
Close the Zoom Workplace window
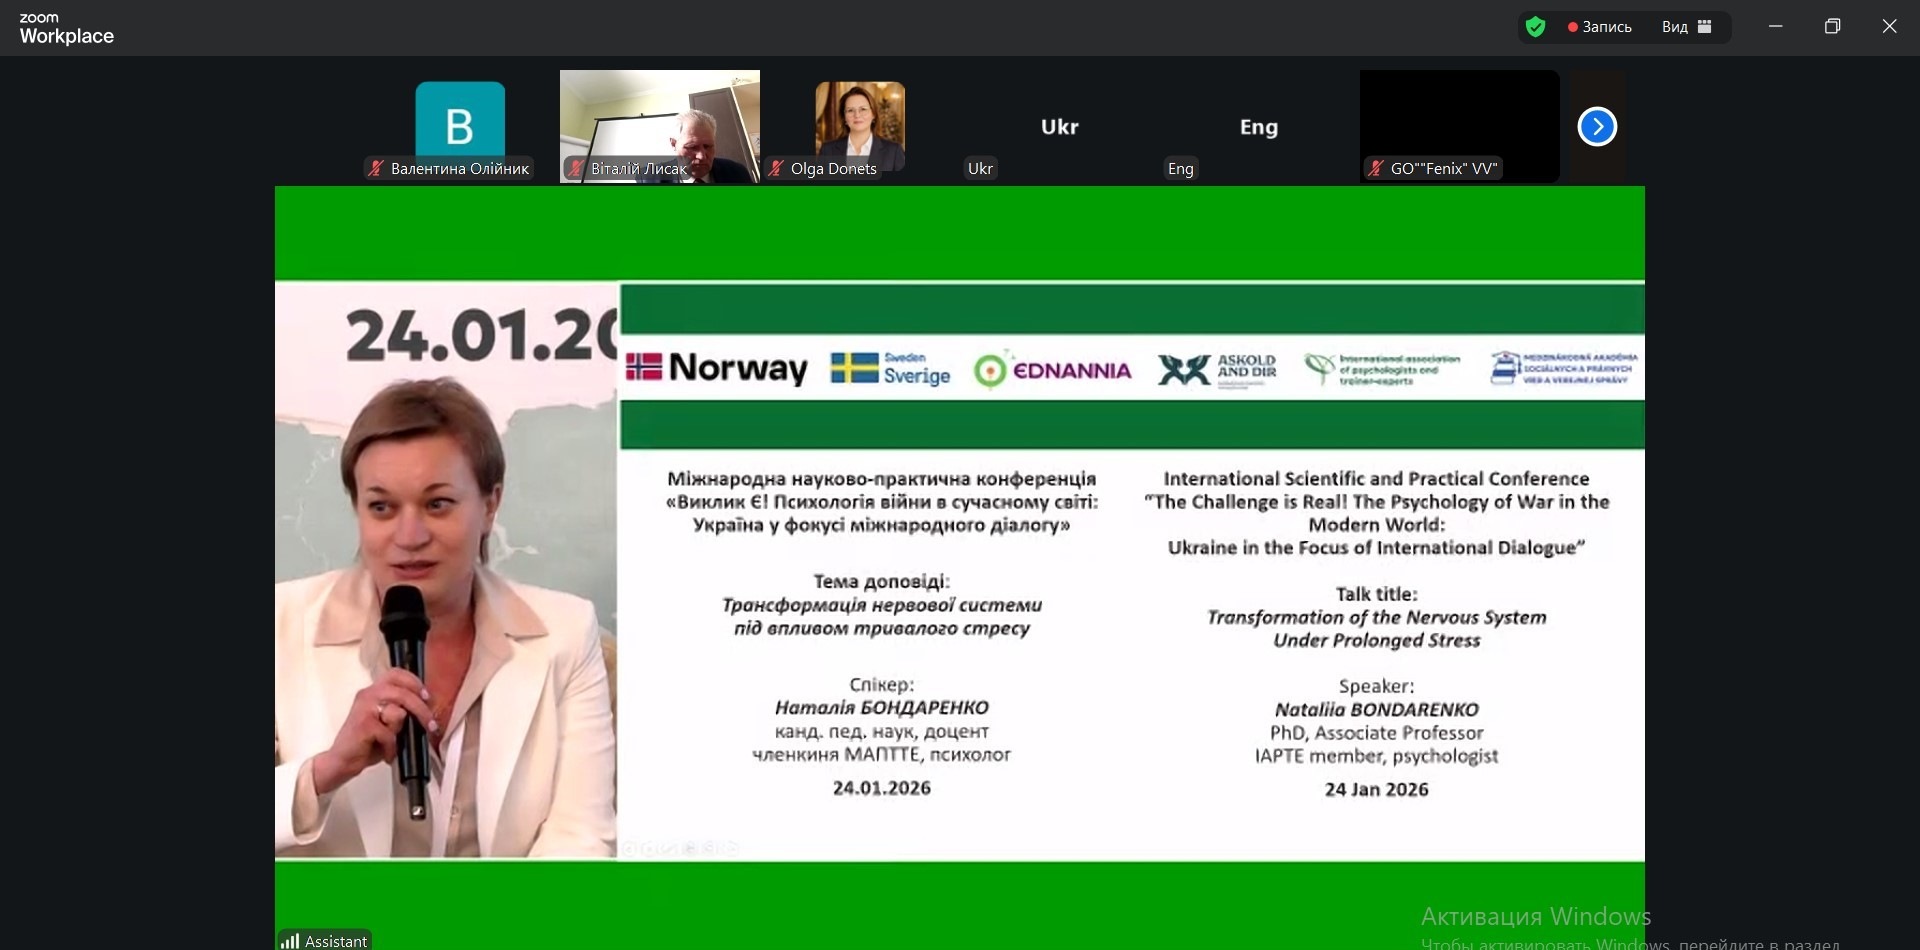click(x=1889, y=27)
